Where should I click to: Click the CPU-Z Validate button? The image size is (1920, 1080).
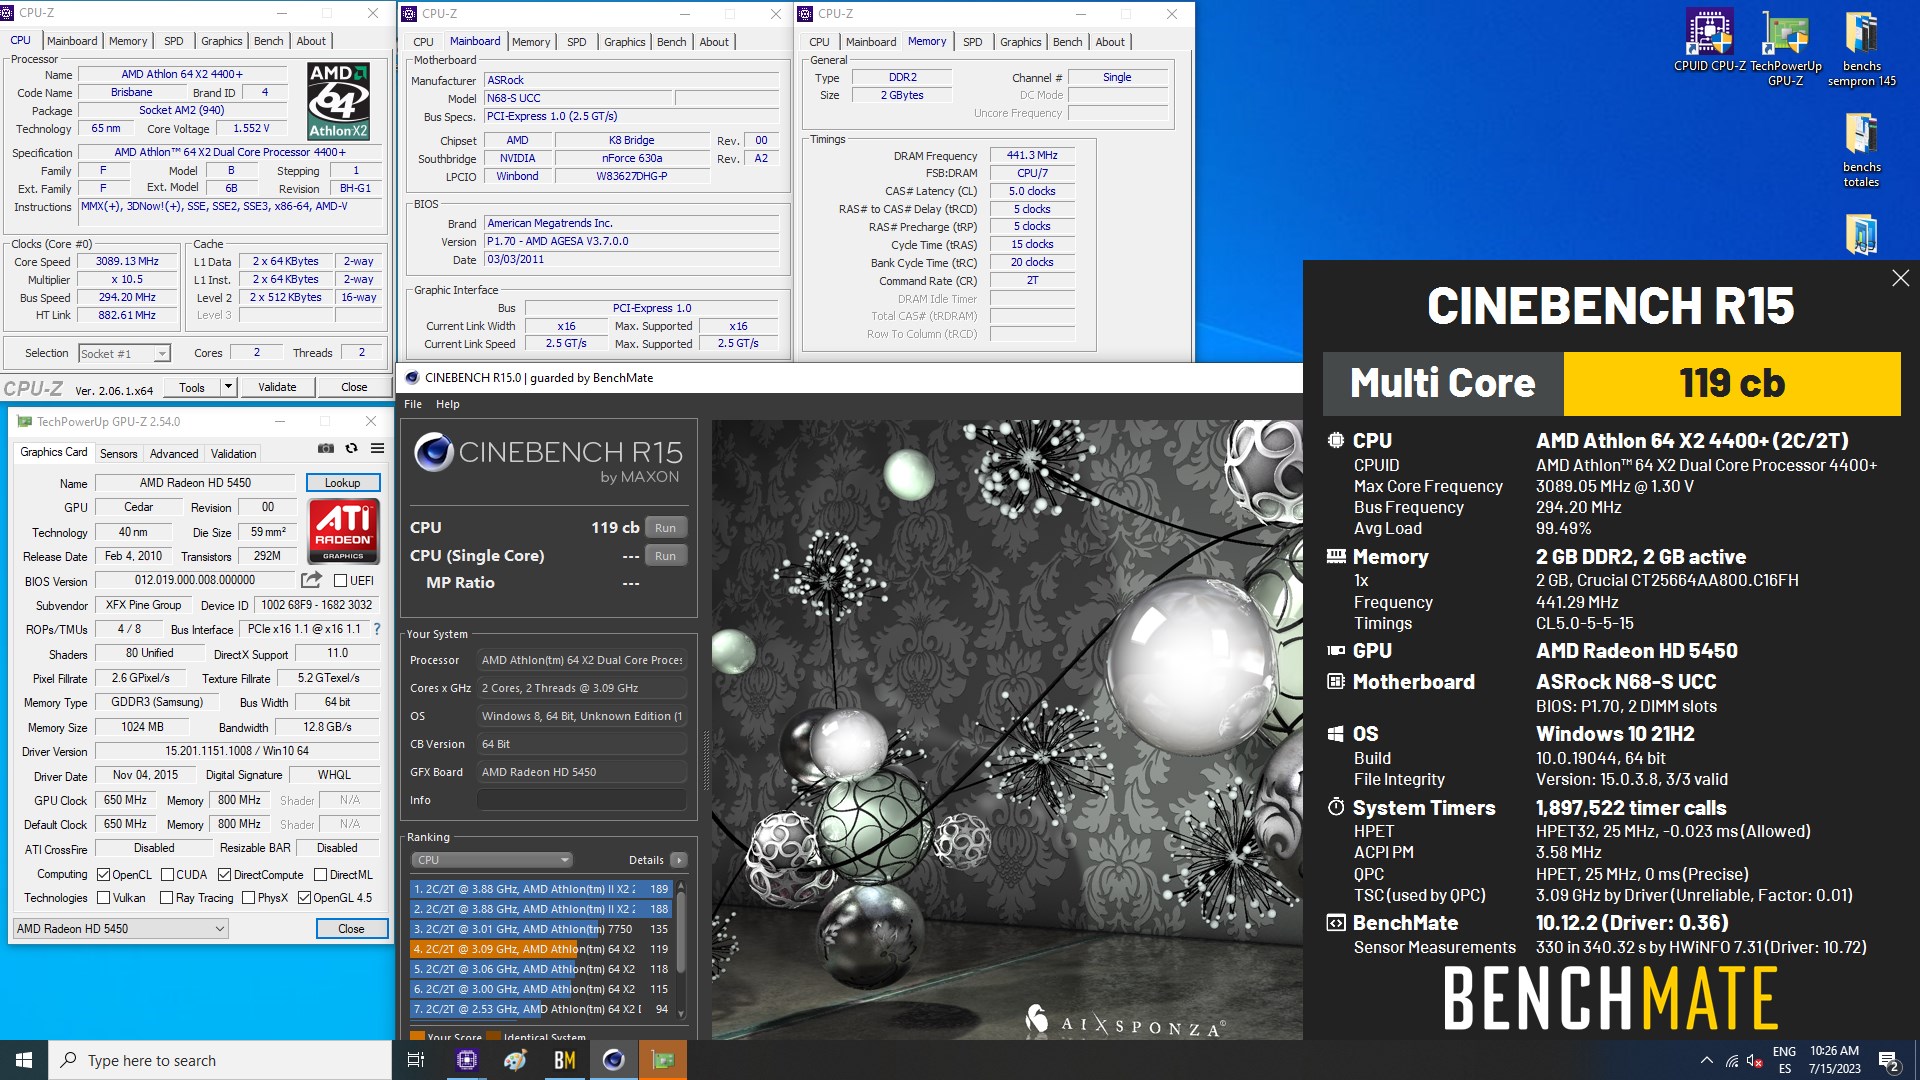point(277,387)
